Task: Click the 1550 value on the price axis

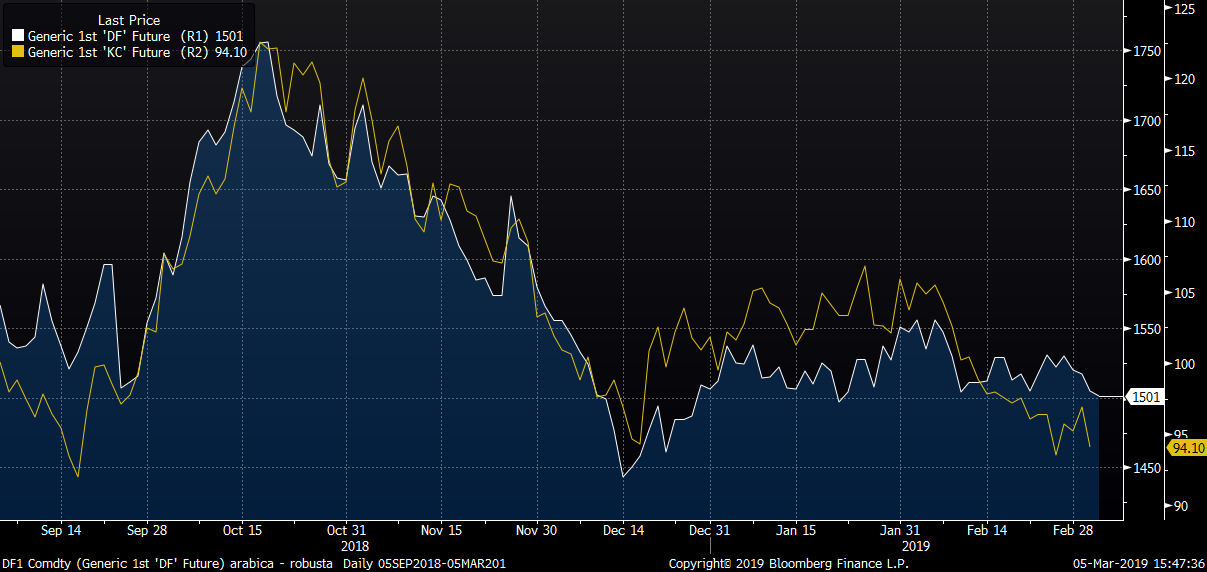Action: [1146, 328]
